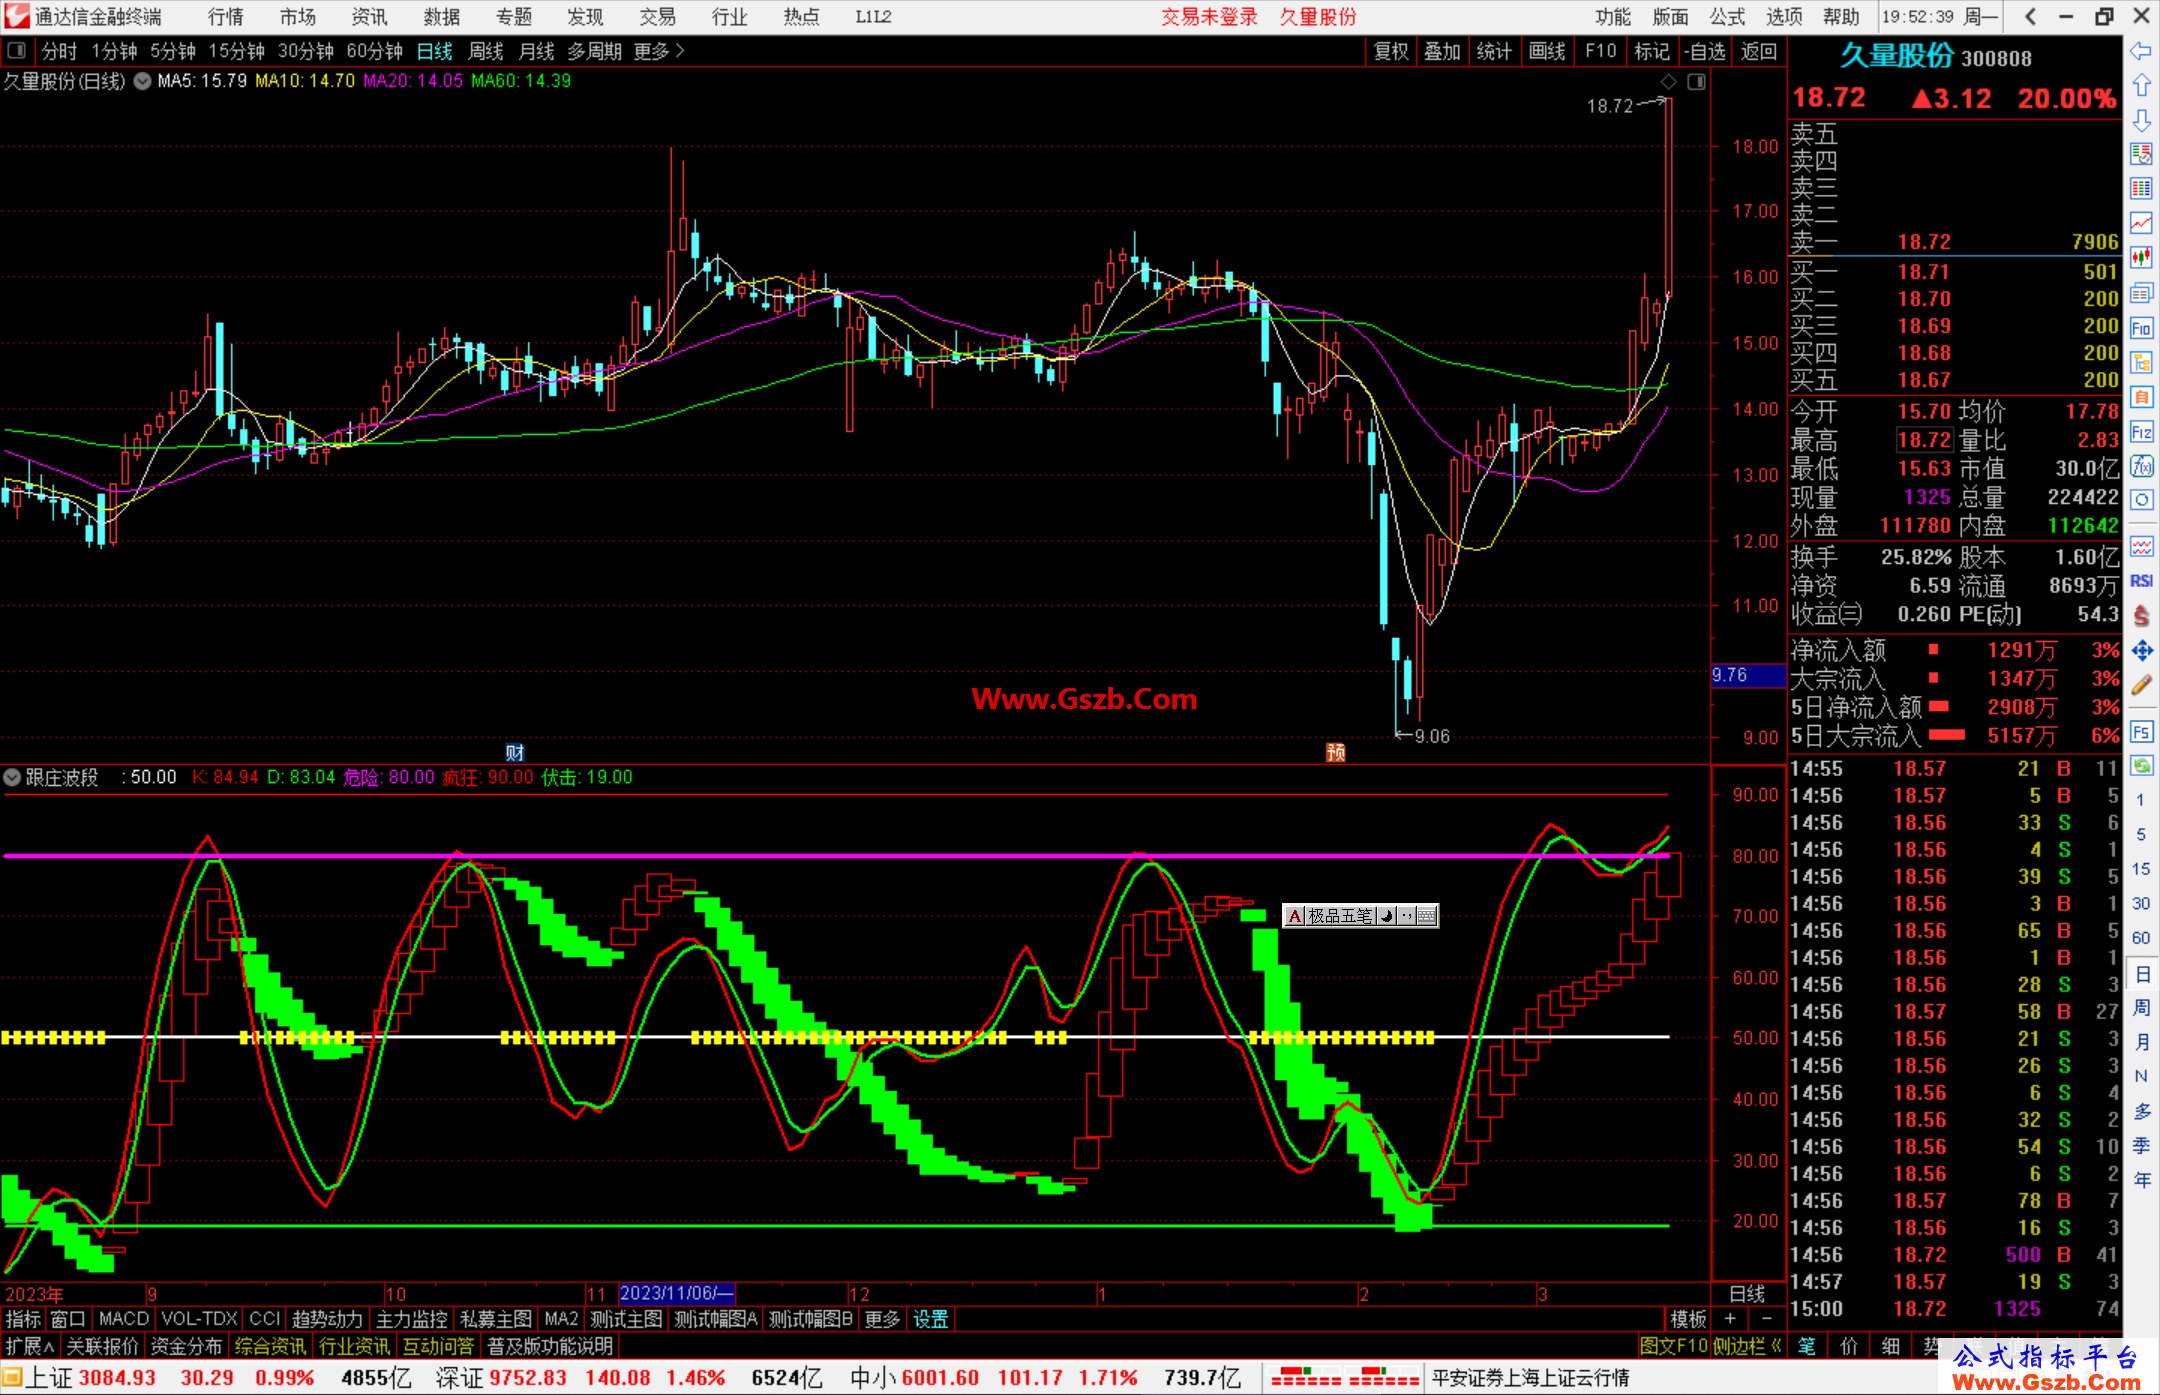The height and width of the screenshot is (1395, 2160).
Task: Click the 返回 return button
Action: click(1758, 51)
